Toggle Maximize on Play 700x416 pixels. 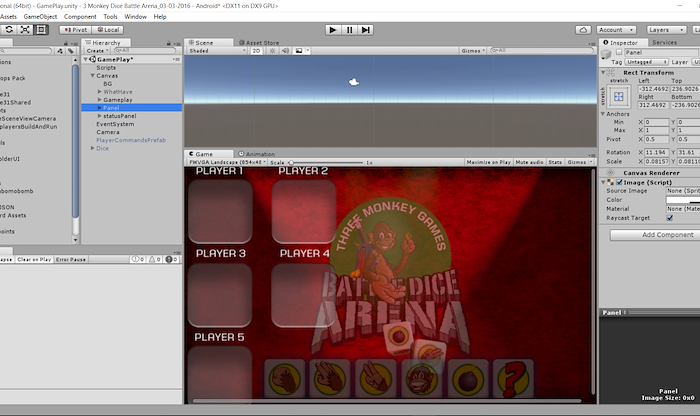tap(488, 162)
